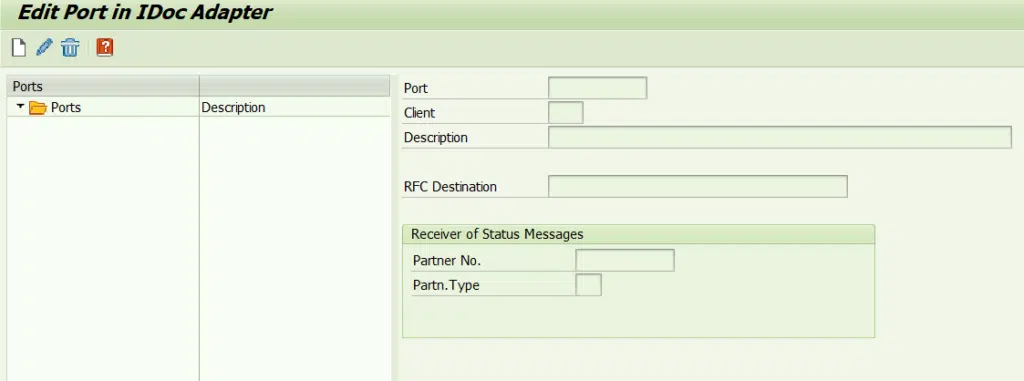This screenshot has width=1024, height=381.
Task: Click into the Port input field
Action: pos(598,88)
